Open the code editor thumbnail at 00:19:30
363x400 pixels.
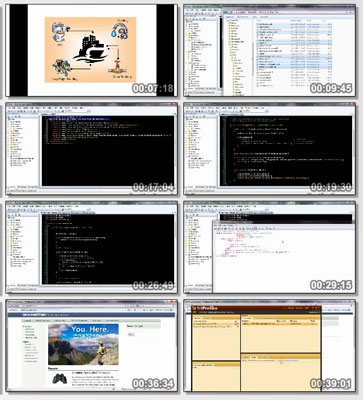(x=269, y=148)
